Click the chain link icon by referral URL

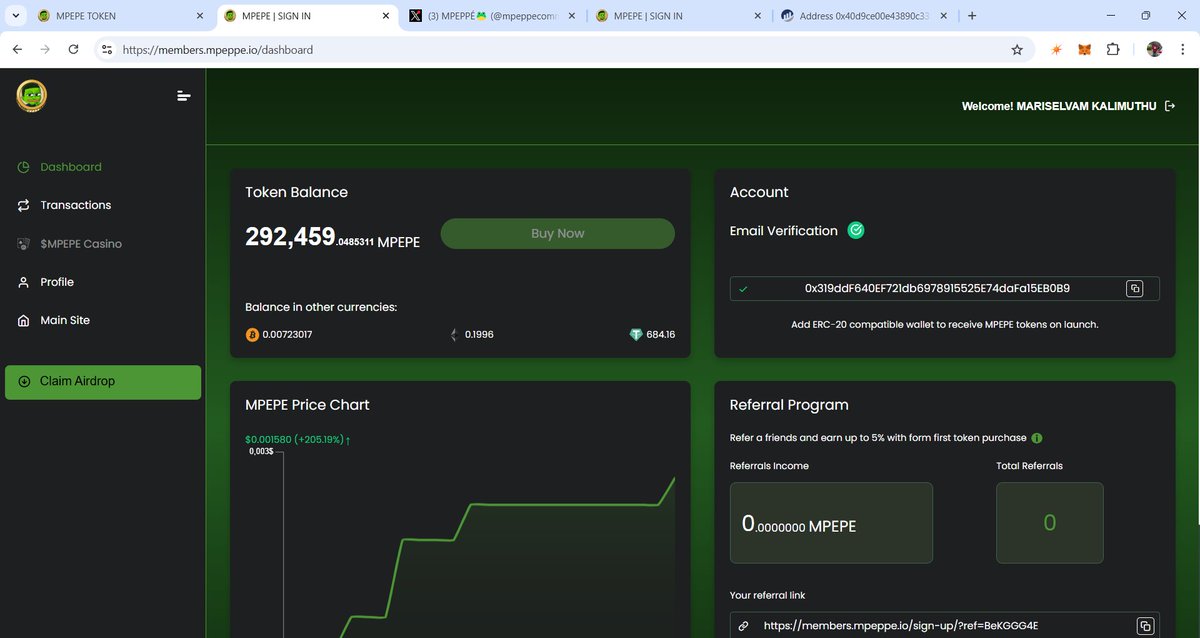pyautogui.click(x=743, y=626)
